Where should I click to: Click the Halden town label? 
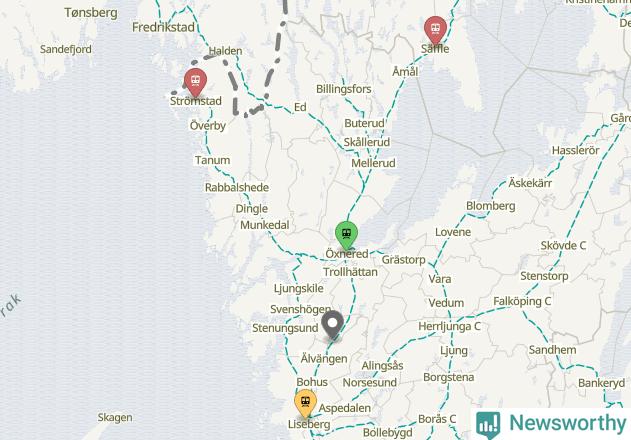(x=225, y=51)
